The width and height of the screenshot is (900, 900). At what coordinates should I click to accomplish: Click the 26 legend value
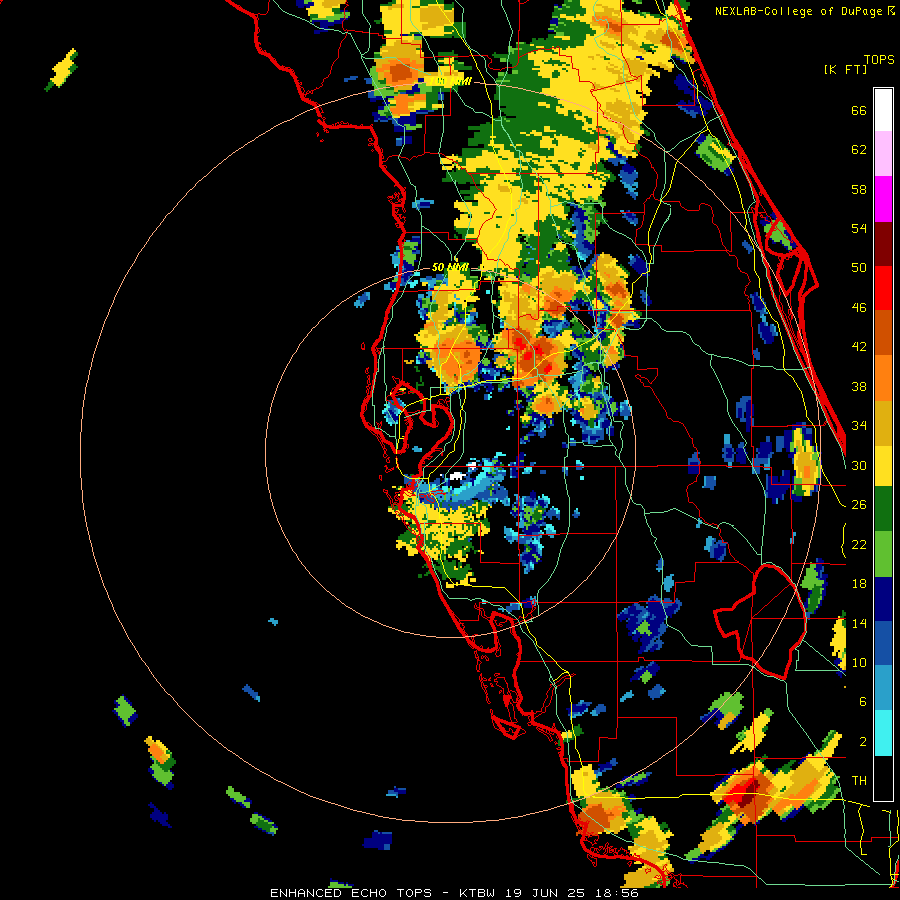[859, 505]
